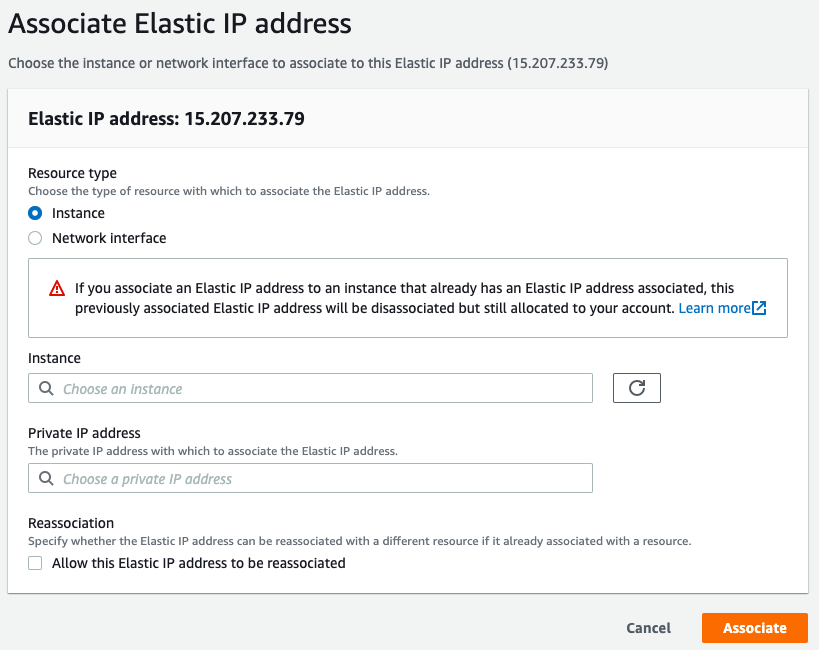
Task: Cancel the Elastic IP association
Action: (648, 628)
